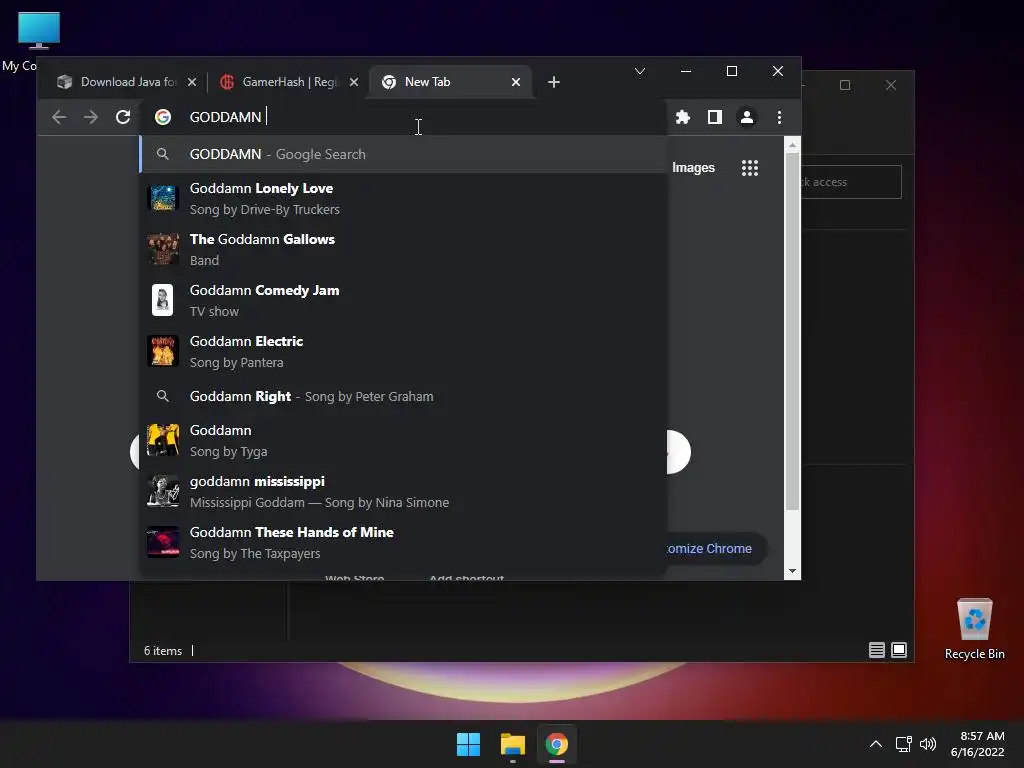Switch File Explorer to details view icon

pyautogui.click(x=876, y=650)
